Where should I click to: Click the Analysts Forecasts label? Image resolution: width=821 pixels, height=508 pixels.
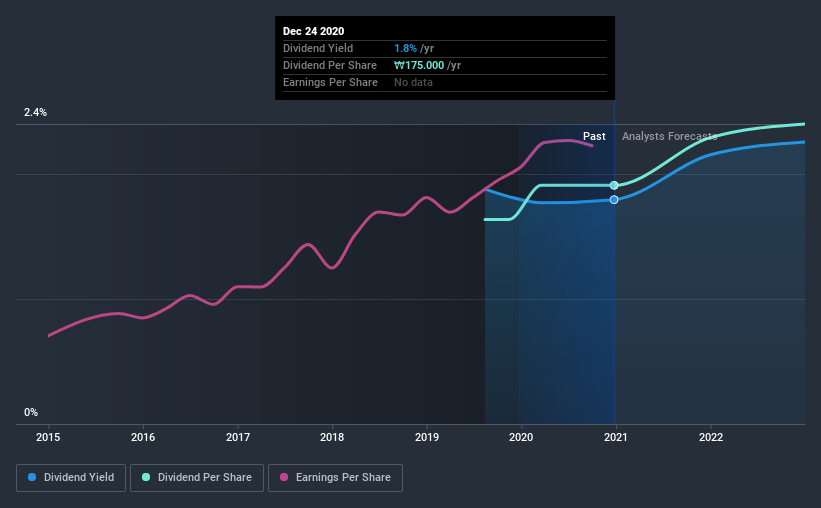click(670, 136)
